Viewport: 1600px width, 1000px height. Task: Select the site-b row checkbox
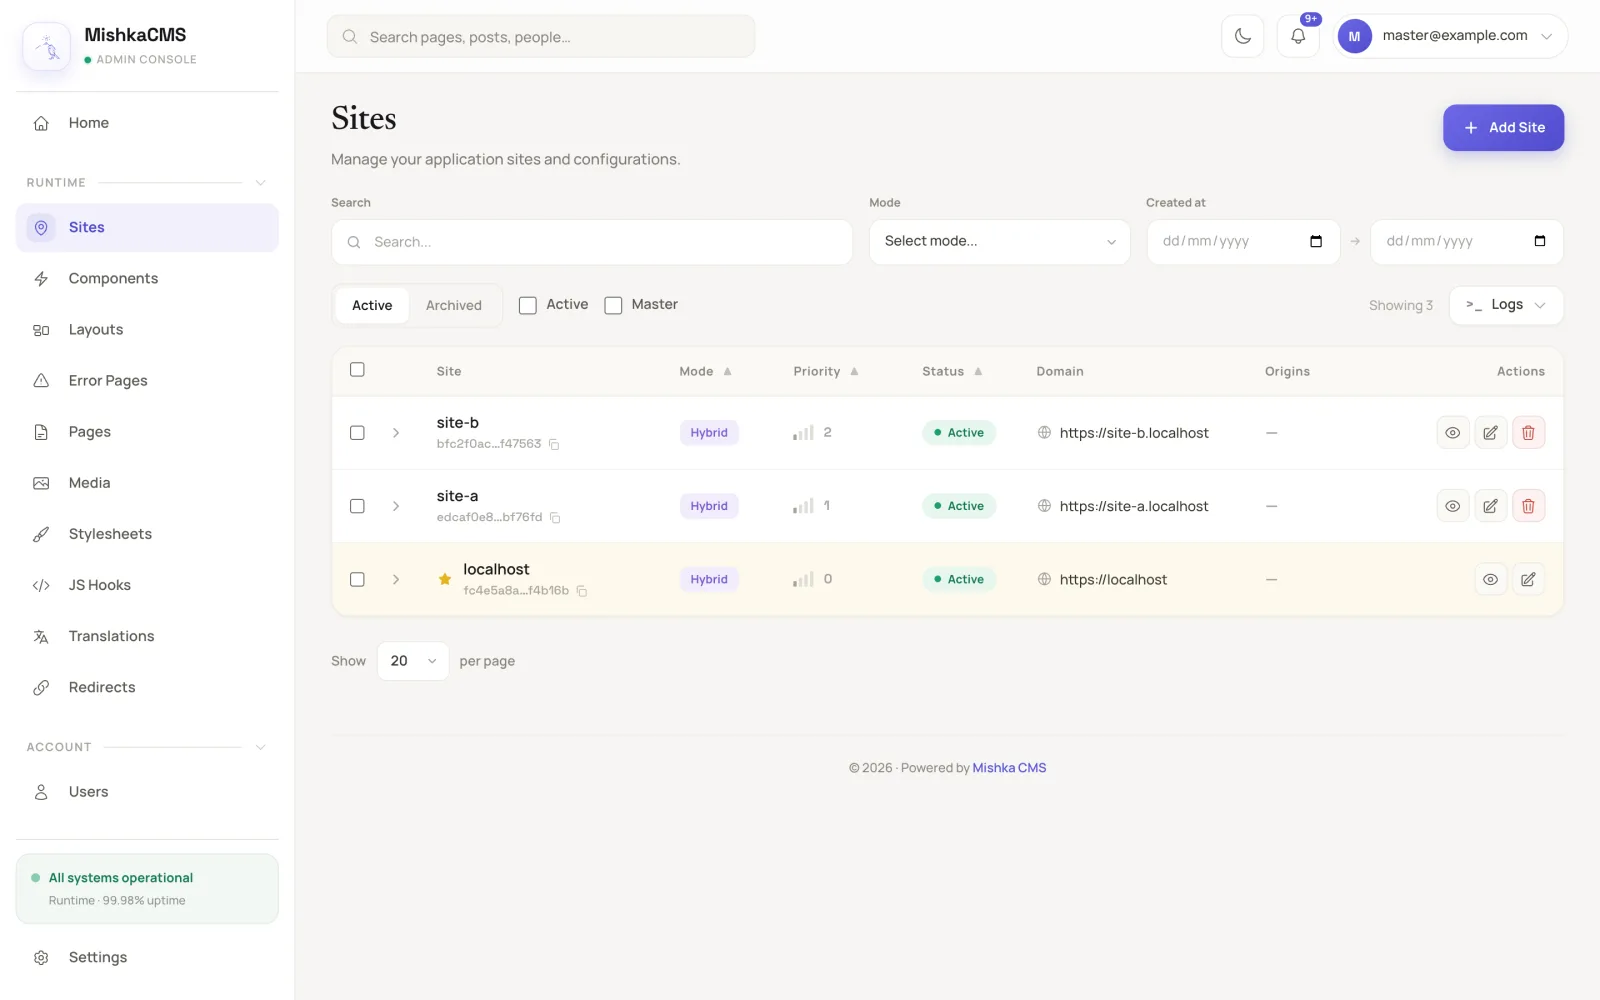coord(357,433)
